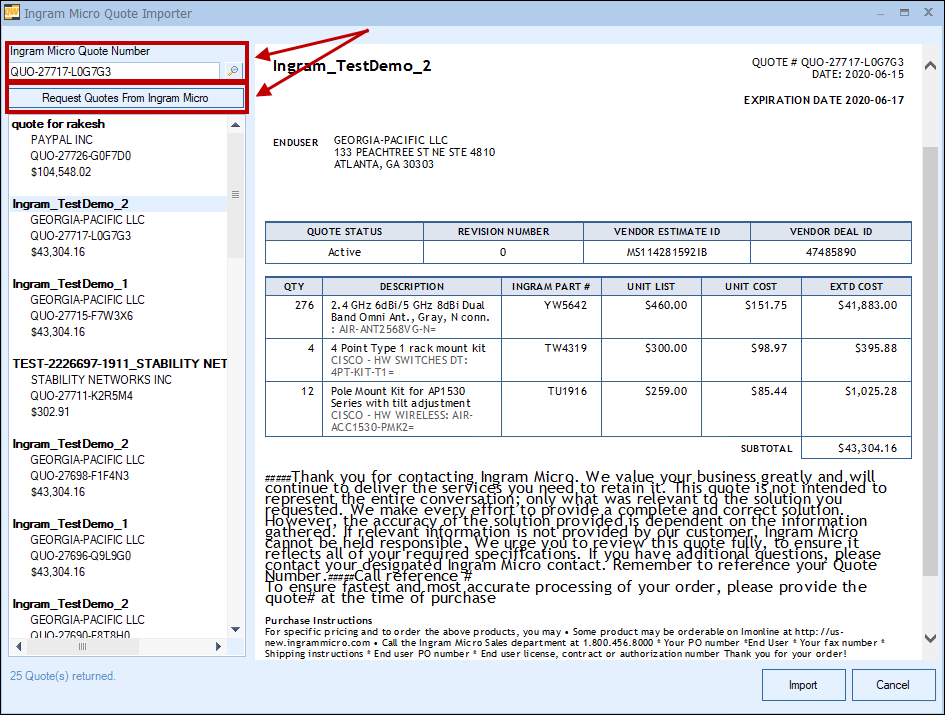The width and height of the screenshot is (945, 715).
Task: Click the $302.91 quote amount
Action: click(50, 412)
